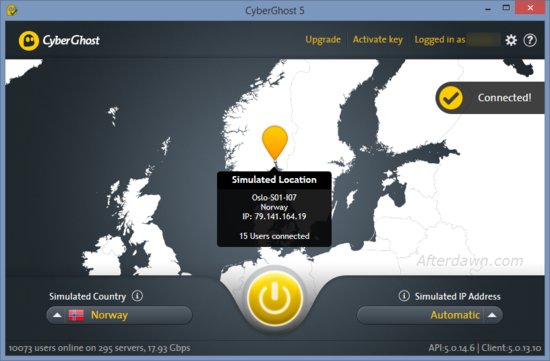Expand the Simulated IP Address arrow
This screenshot has width=550, height=361.
[492, 315]
